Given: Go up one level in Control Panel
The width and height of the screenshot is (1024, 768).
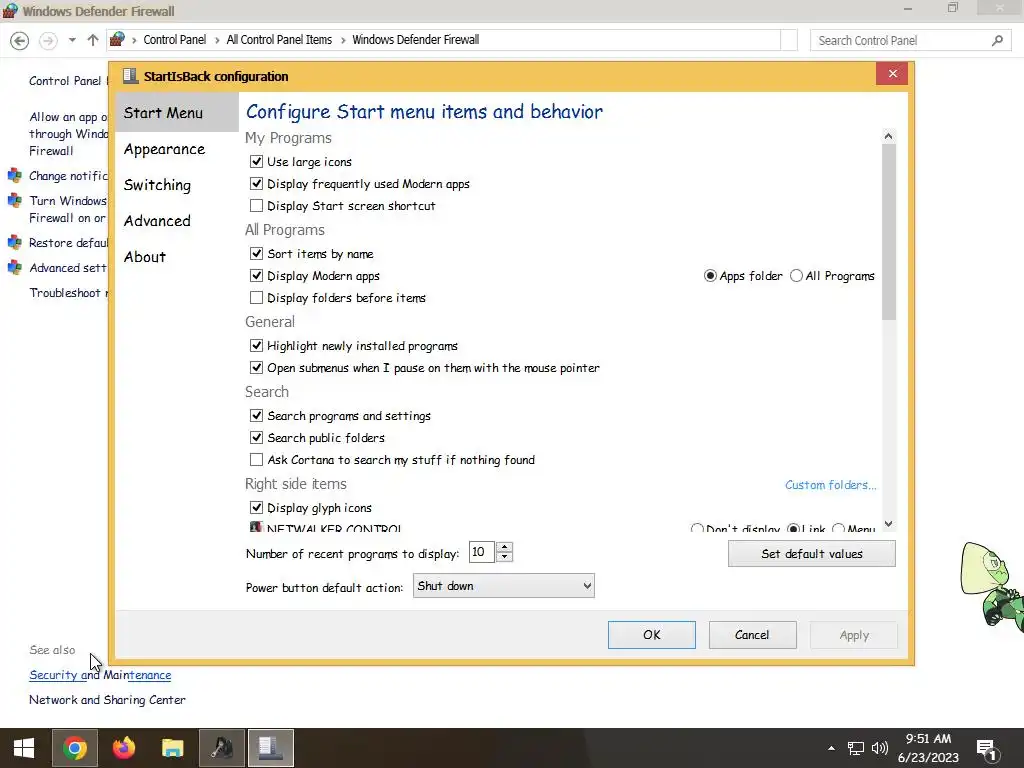Looking at the screenshot, I should (x=93, y=40).
